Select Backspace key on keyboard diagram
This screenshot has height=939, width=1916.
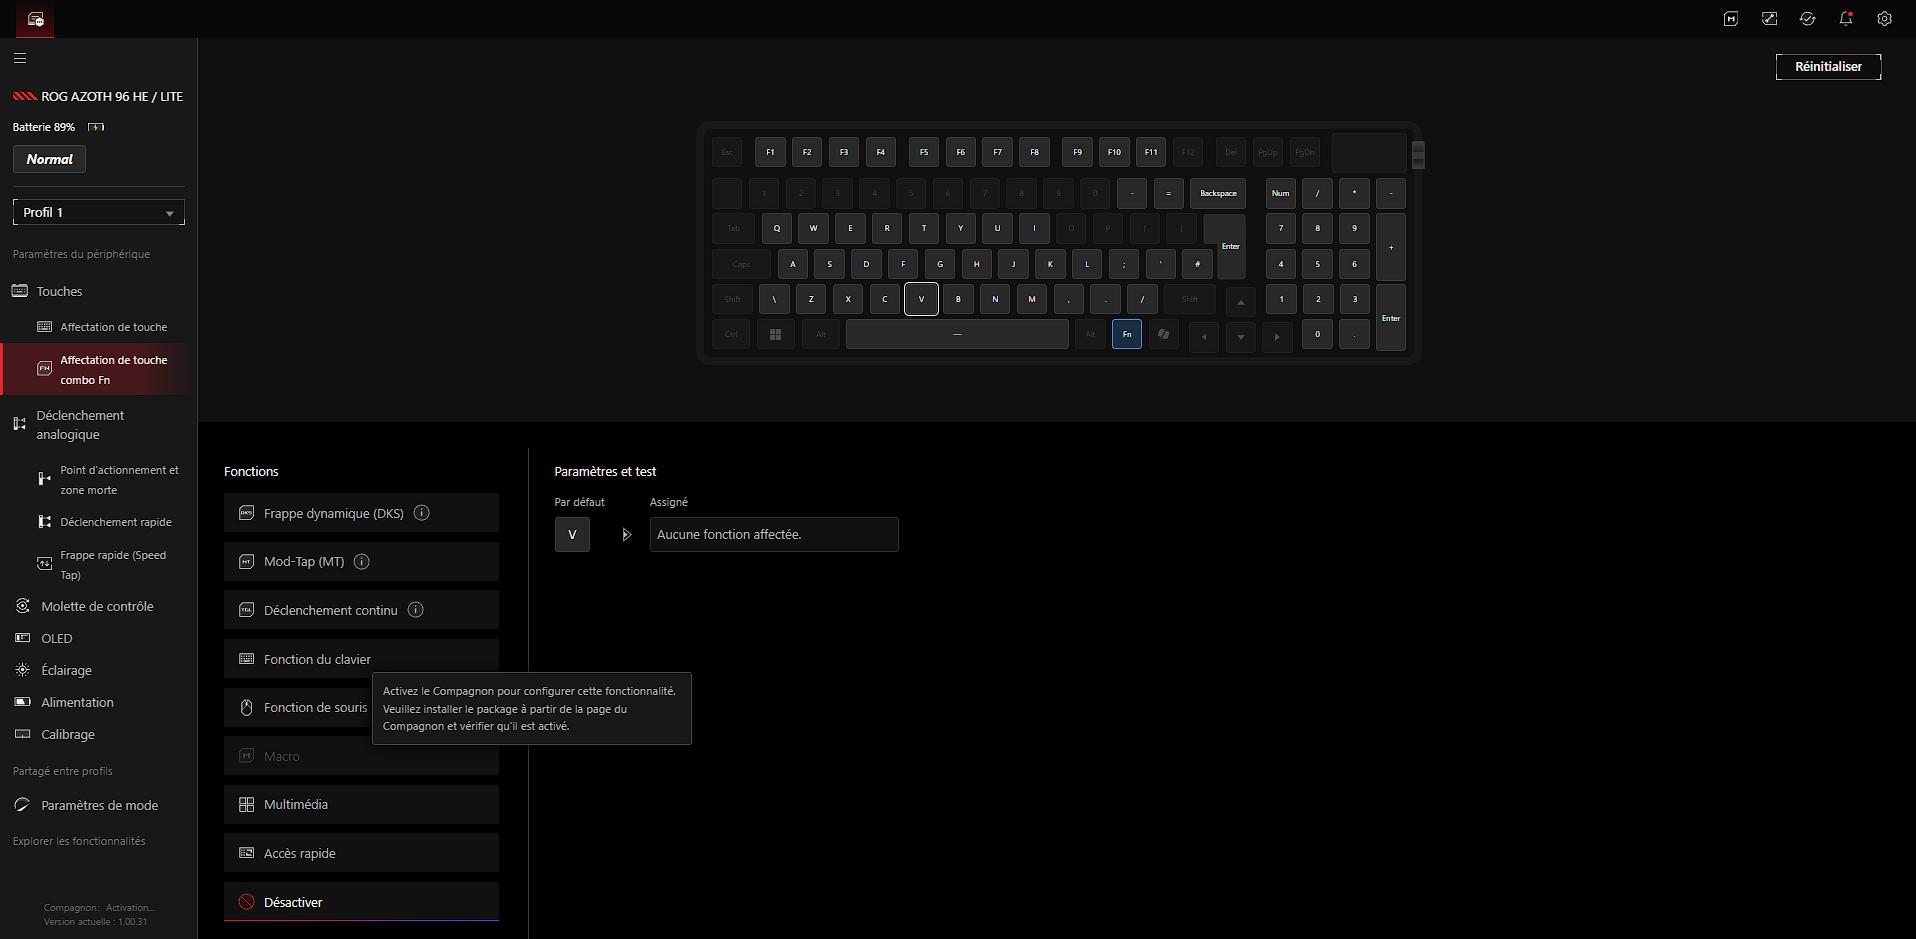coord(1218,193)
